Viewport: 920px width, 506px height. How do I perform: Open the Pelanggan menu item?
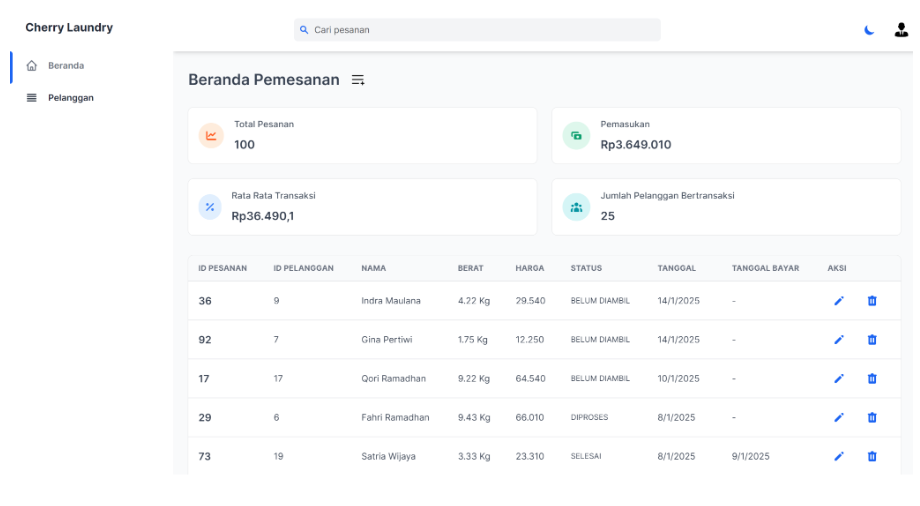[x=70, y=98]
